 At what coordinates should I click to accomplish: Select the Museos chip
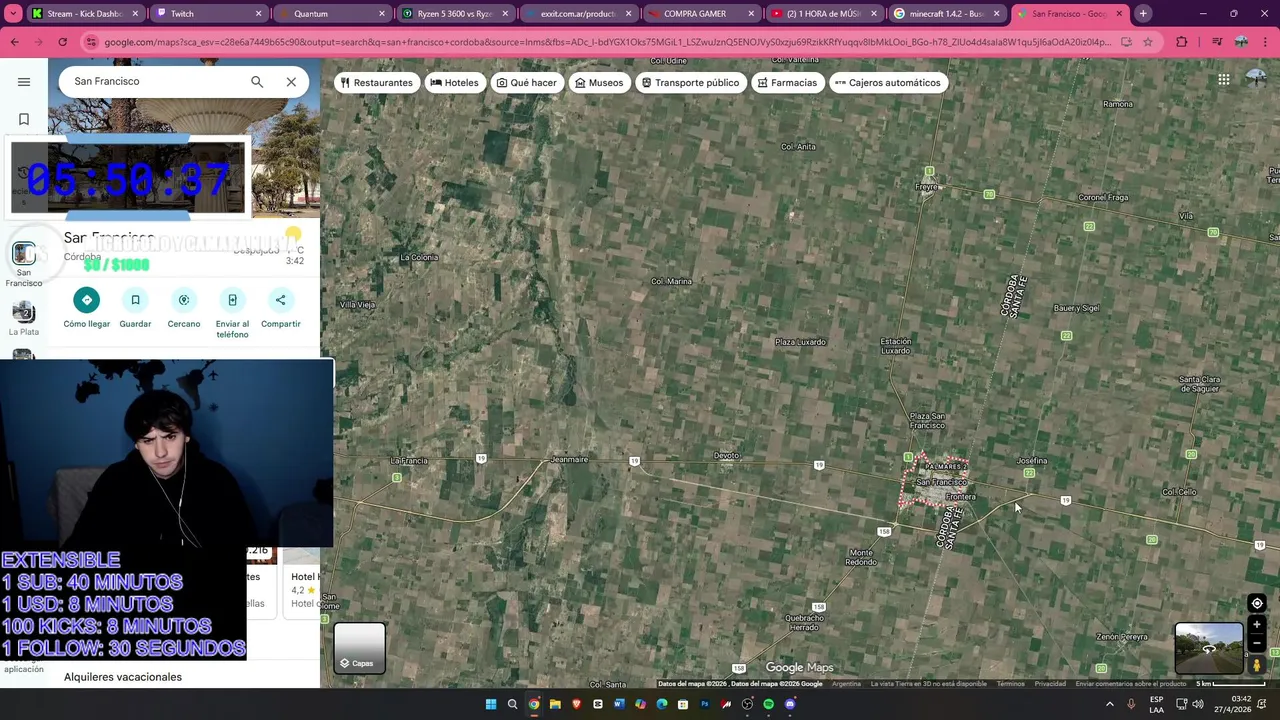[599, 83]
